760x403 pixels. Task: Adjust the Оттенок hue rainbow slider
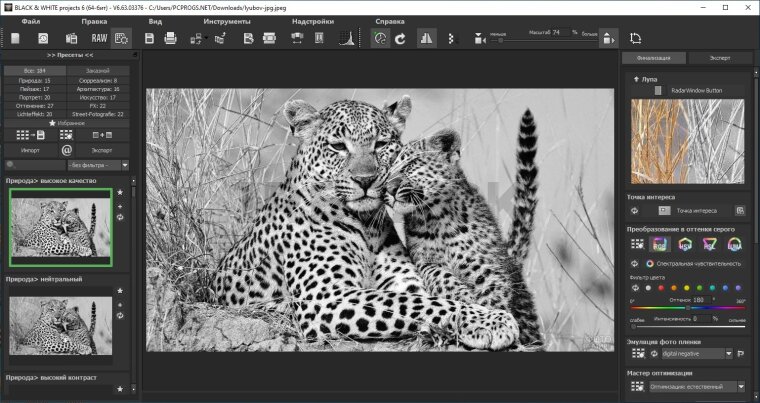687,306
